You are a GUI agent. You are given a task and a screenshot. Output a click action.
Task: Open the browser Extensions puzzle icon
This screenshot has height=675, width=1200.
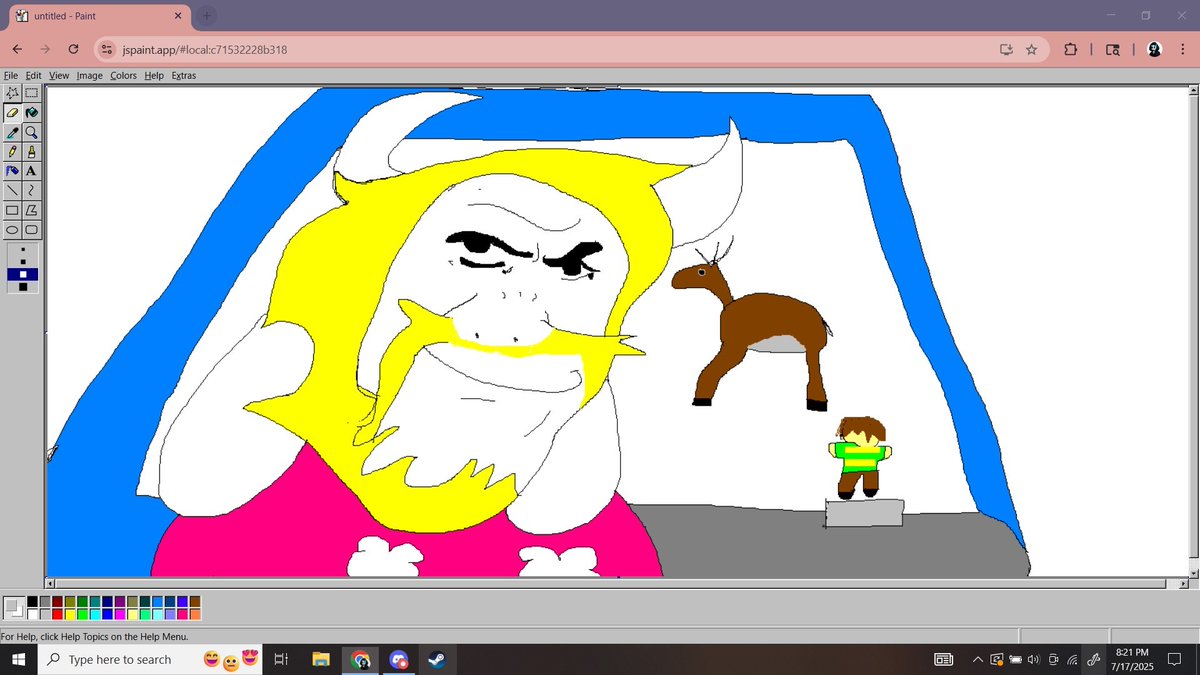[x=1070, y=49]
